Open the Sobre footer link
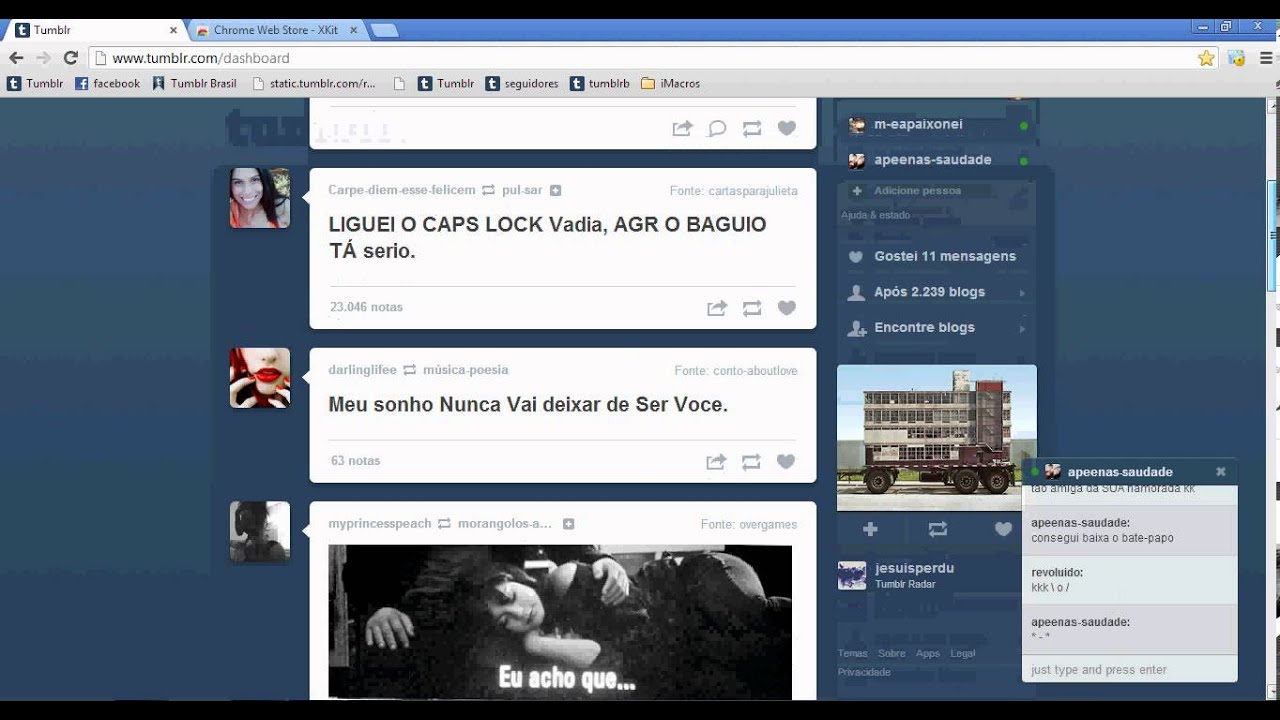The width and height of the screenshot is (1280, 720). point(892,654)
